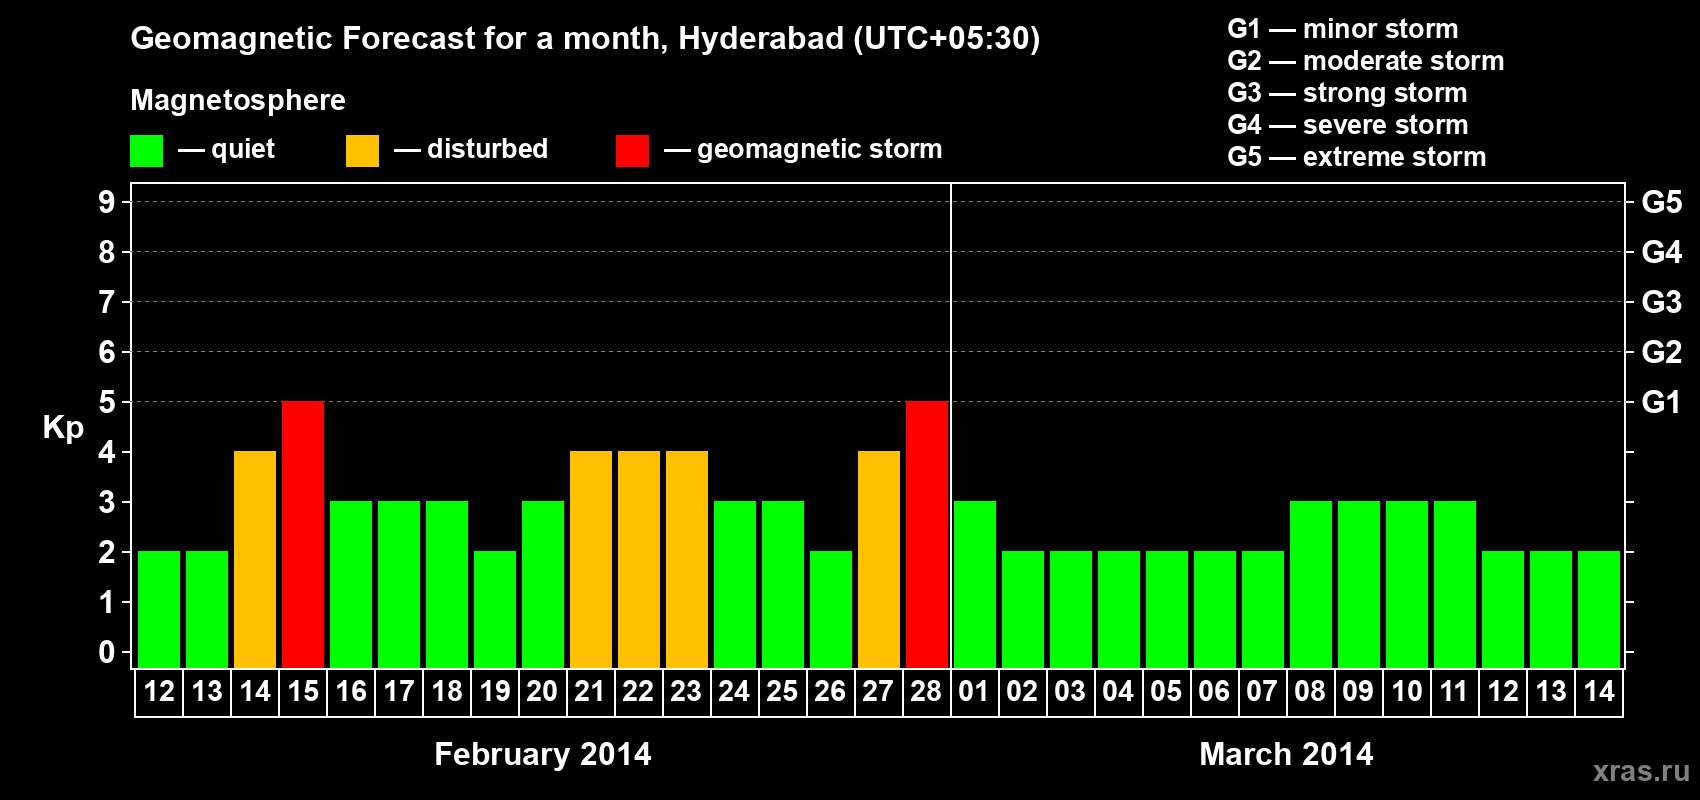
Task: Click the Kp axis value 5
Action: 107,402
